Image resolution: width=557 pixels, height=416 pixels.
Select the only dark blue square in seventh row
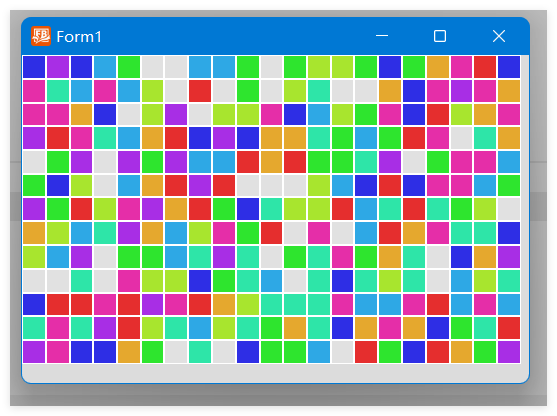(248, 209)
